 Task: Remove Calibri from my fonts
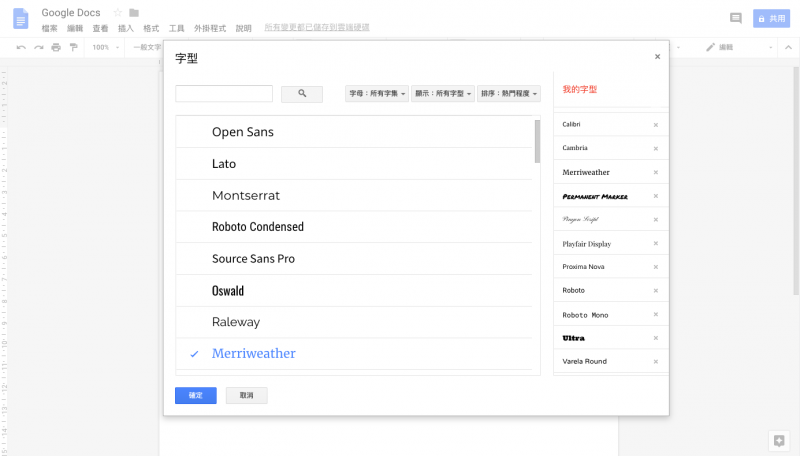click(x=656, y=125)
